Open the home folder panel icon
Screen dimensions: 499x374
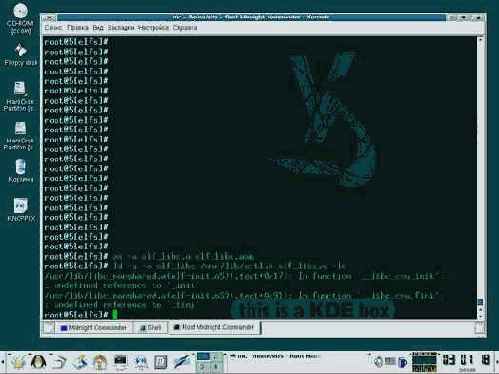[x=100, y=362]
